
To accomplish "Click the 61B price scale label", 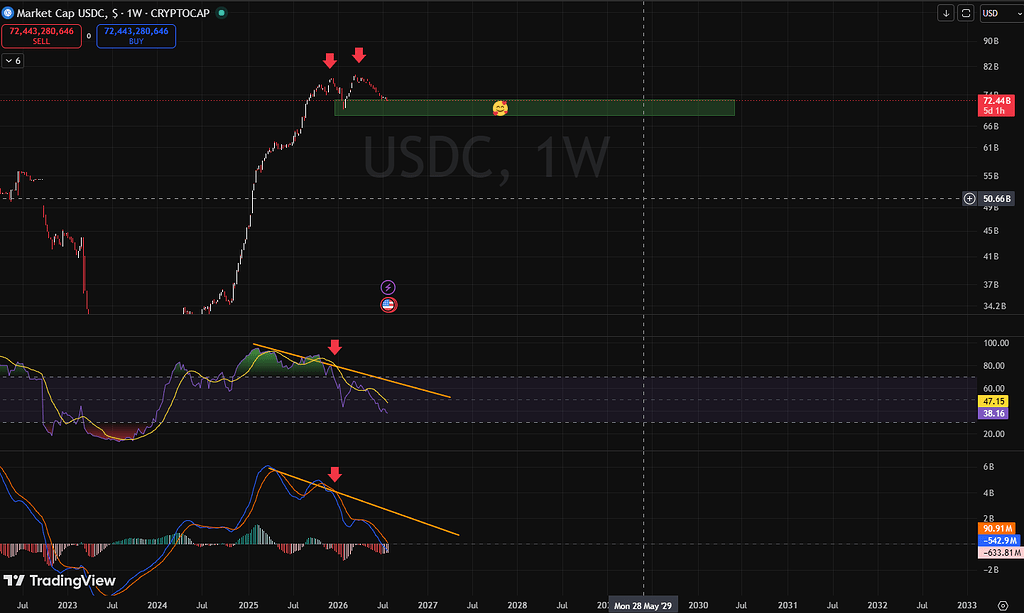I will click(991, 148).
